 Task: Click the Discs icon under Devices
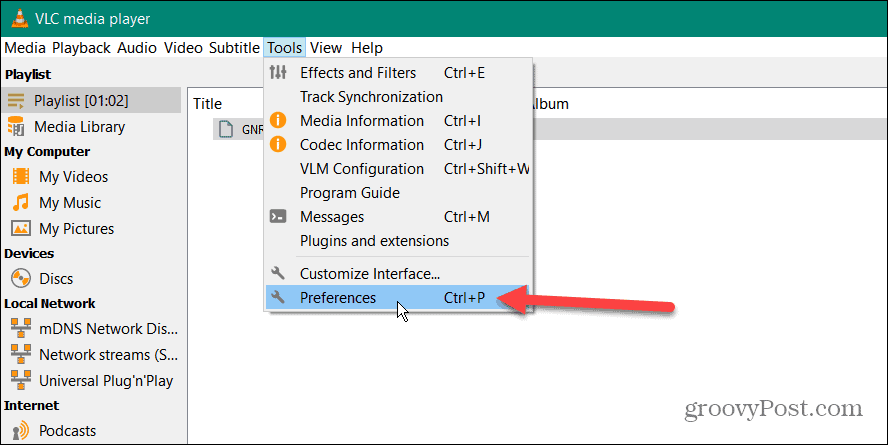click(x=21, y=279)
